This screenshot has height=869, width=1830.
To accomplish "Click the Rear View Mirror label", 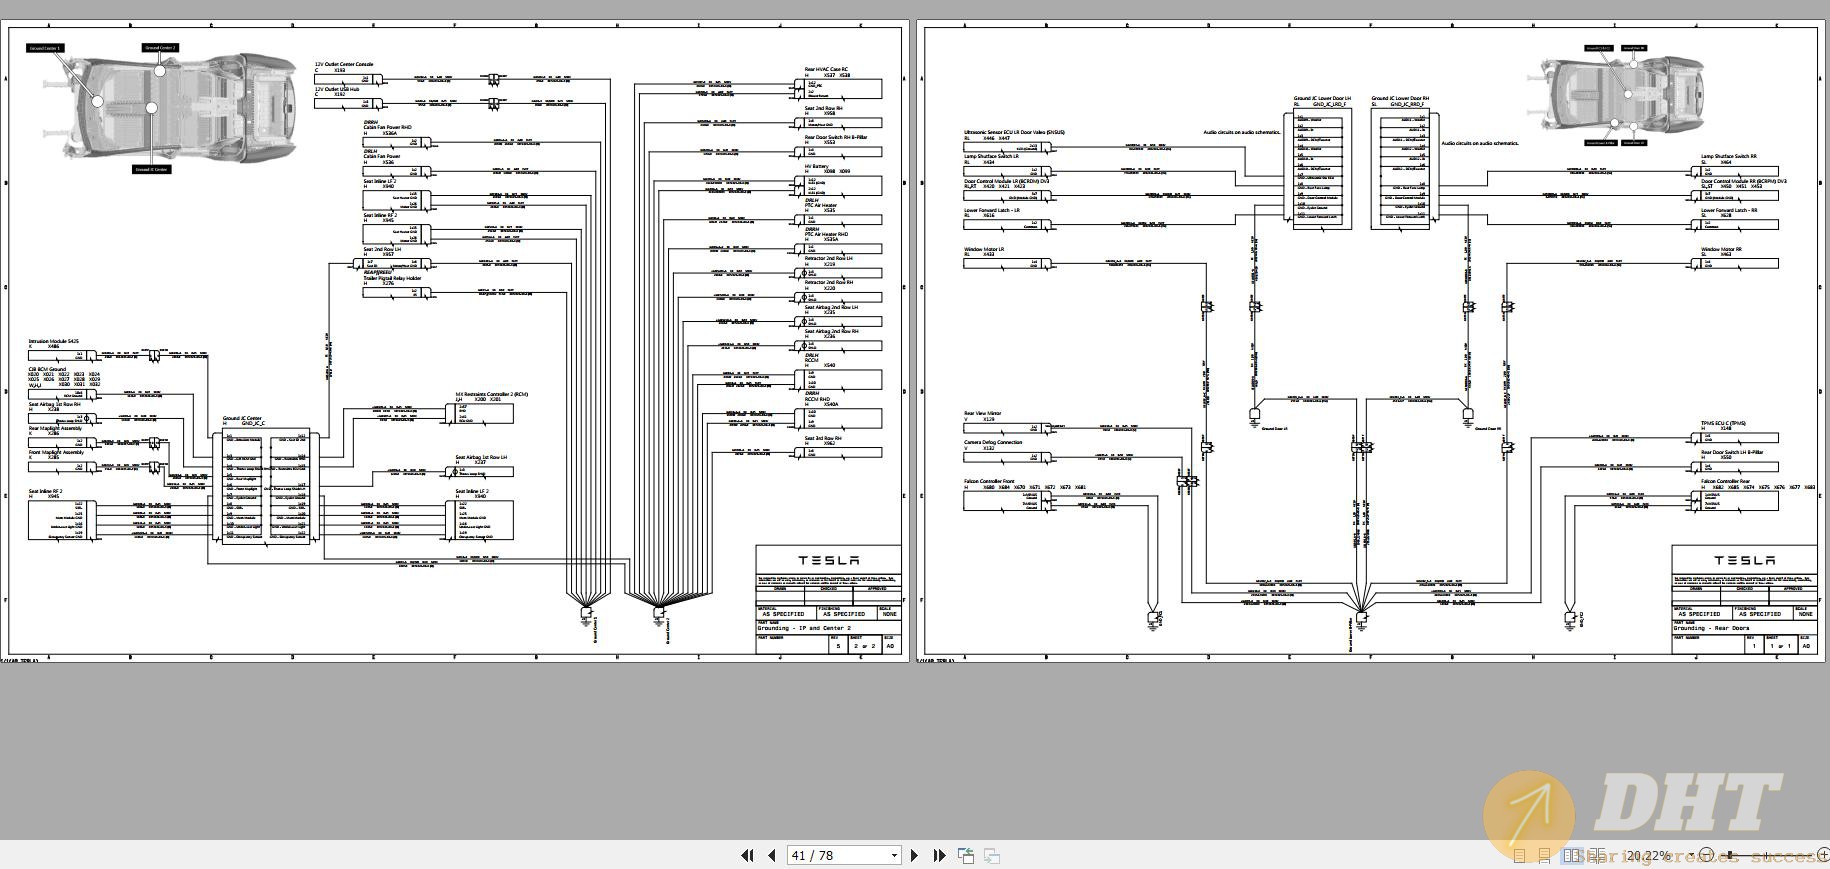I will click(x=982, y=413).
